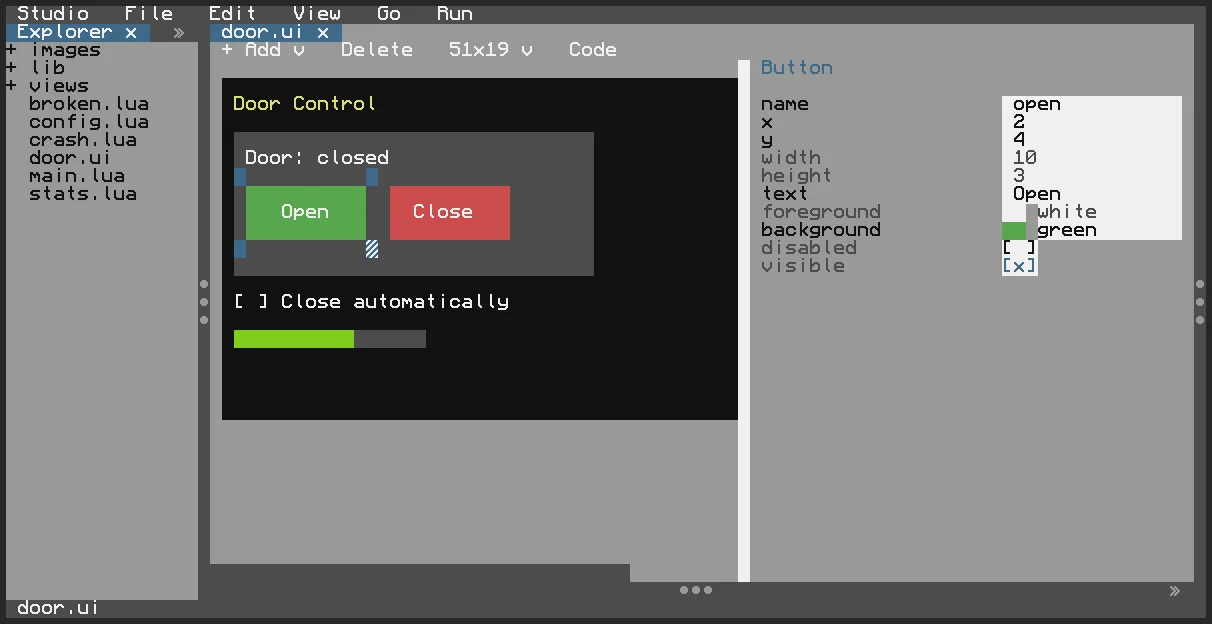Open door.ui in the explorer
1212x624 pixels.
71,158
